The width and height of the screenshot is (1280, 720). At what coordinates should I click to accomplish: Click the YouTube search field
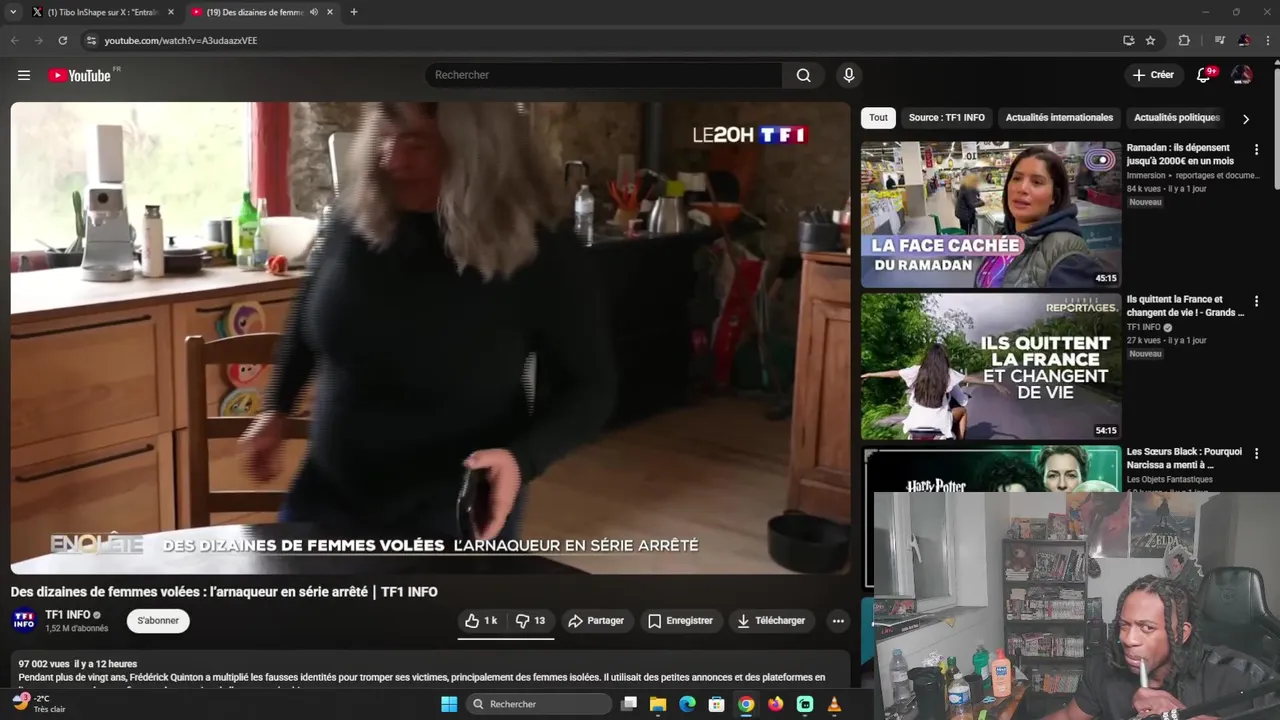pyautogui.click(x=603, y=75)
